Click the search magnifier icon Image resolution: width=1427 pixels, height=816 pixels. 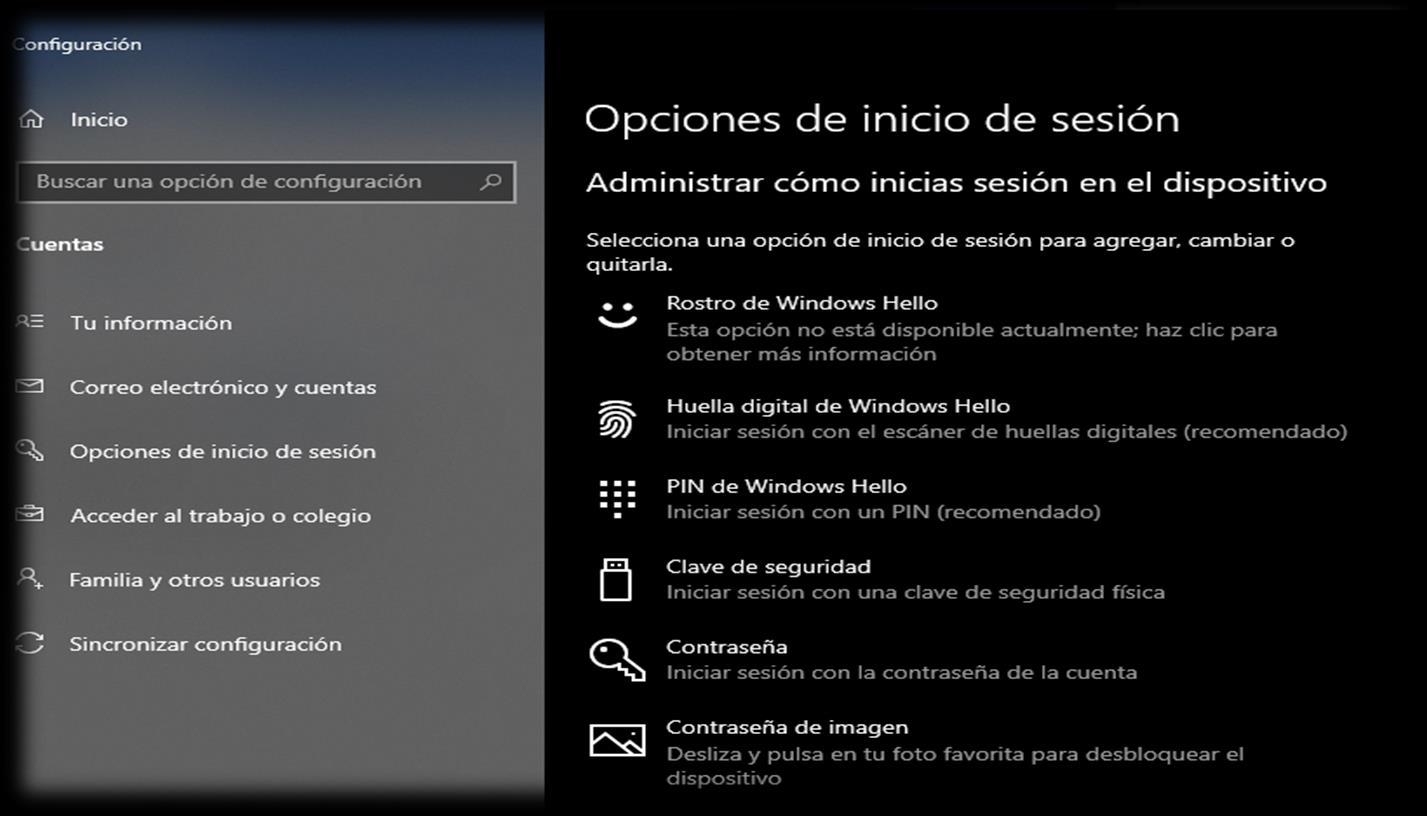tap(490, 182)
